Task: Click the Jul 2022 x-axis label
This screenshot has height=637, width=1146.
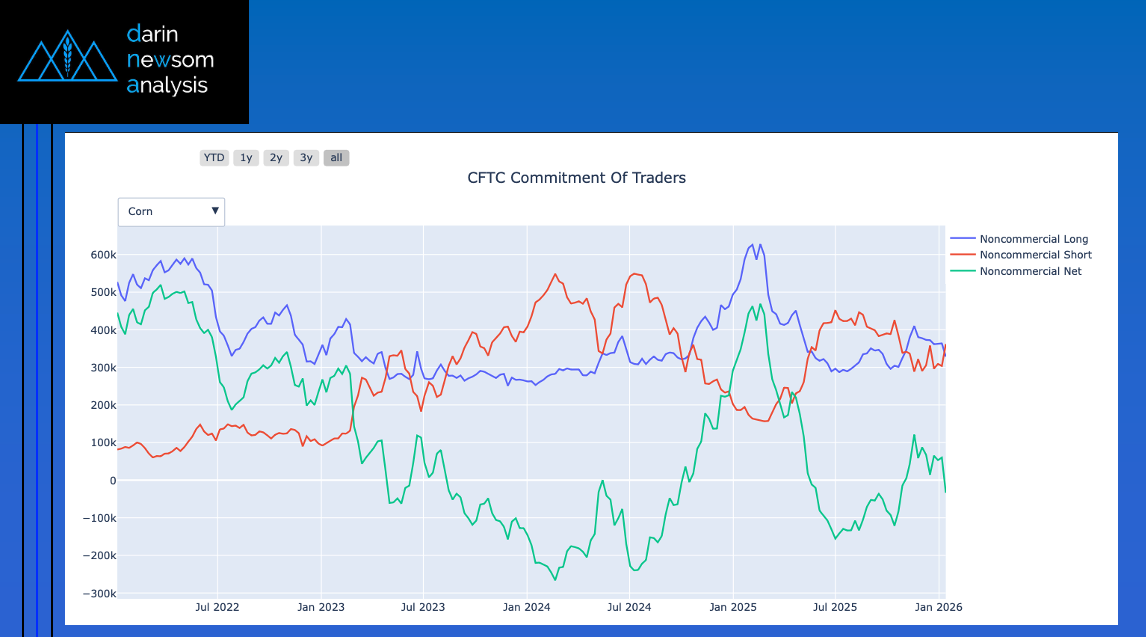Action: click(x=217, y=607)
